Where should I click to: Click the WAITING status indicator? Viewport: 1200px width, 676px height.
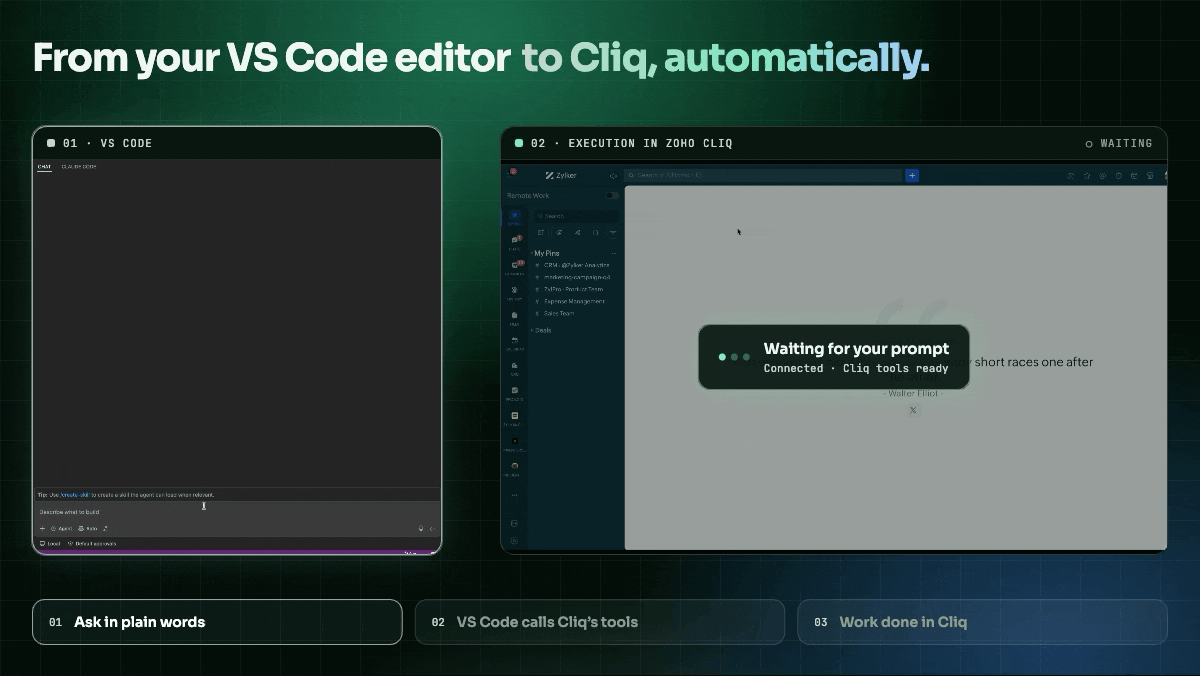[1119, 143]
